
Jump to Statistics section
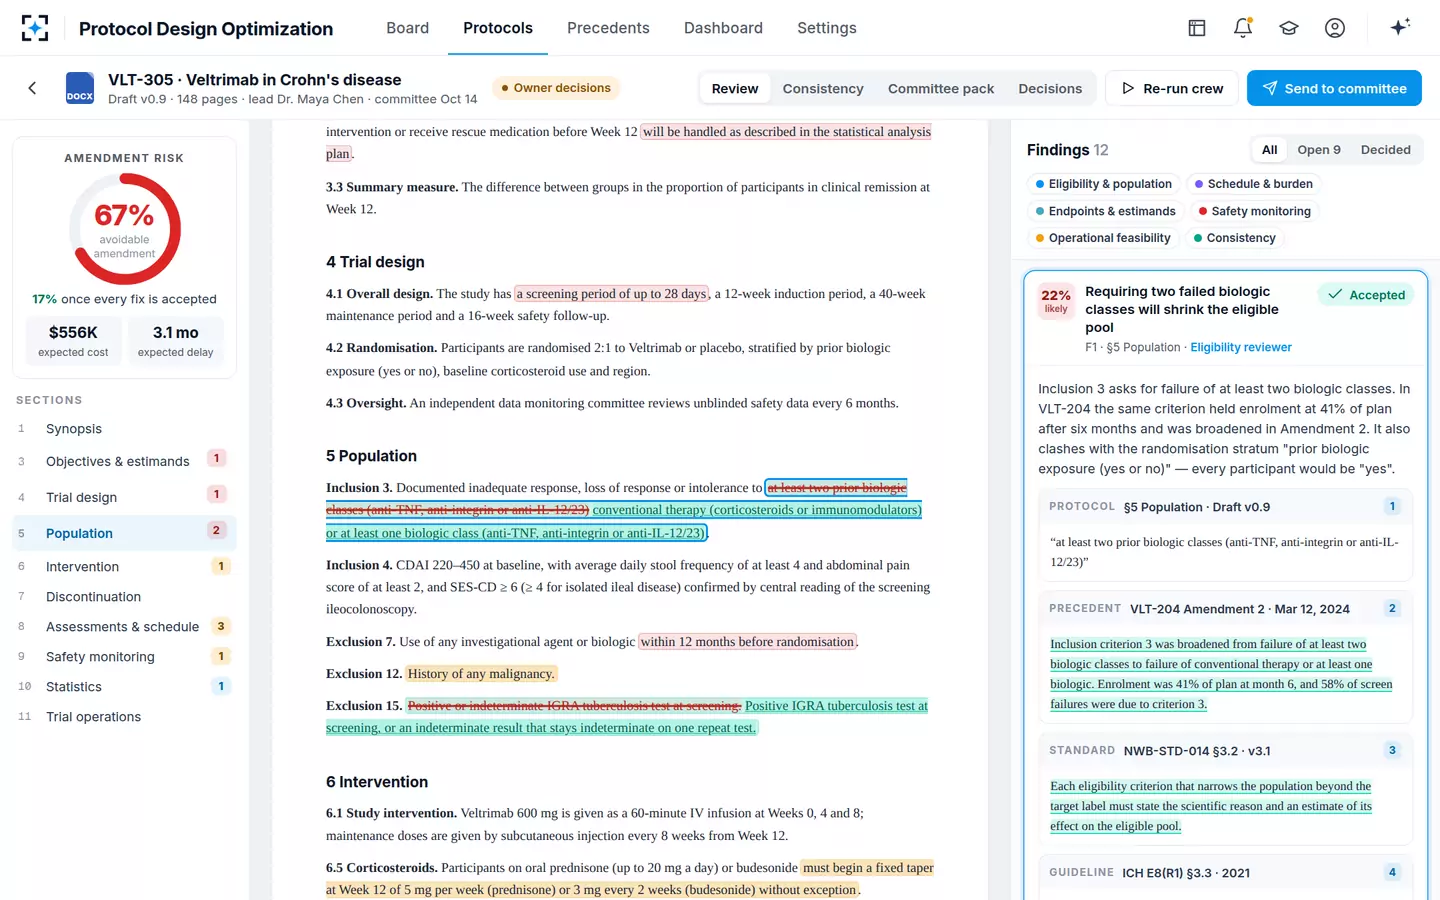pos(124,687)
